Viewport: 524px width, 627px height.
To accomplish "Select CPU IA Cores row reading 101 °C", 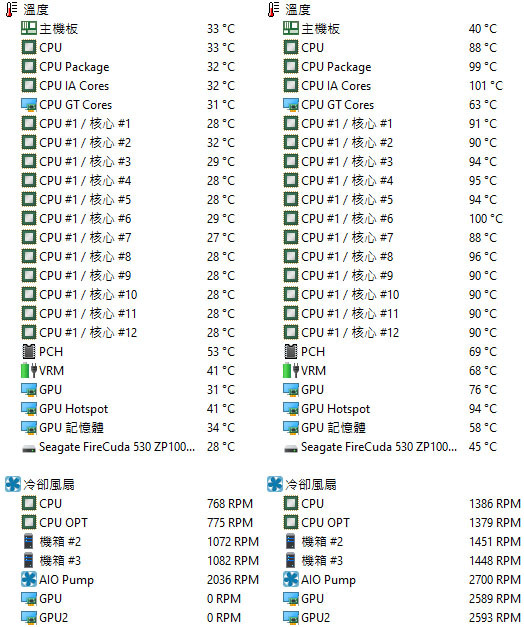I will click(393, 86).
